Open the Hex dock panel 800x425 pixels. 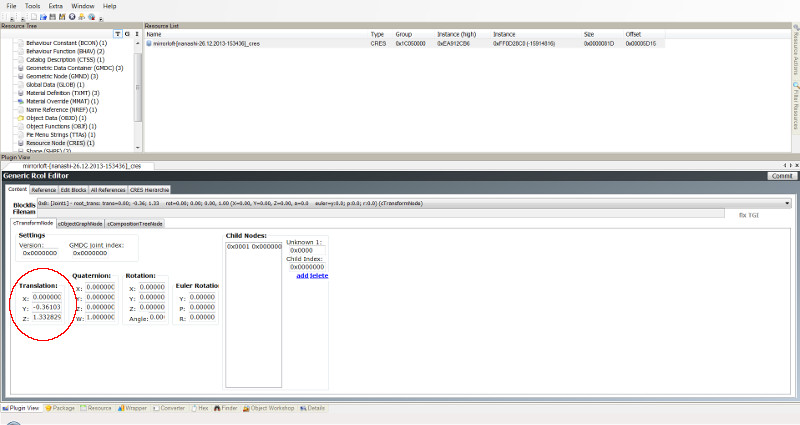pyautogui.click(x=198, y=408)
